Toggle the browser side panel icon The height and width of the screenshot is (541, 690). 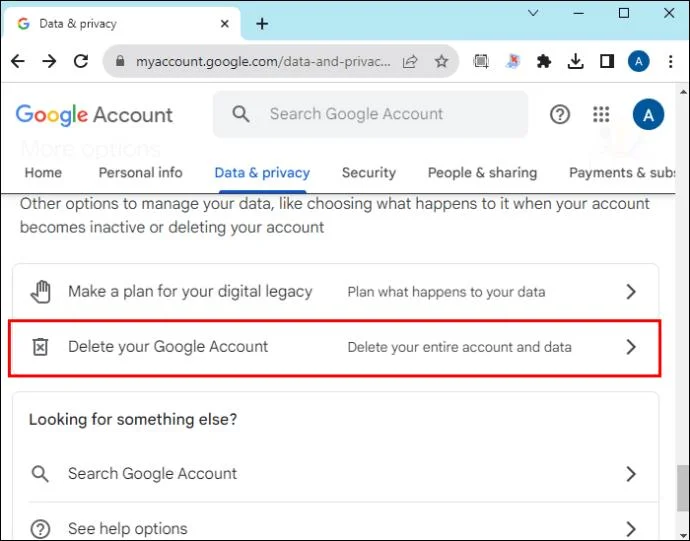click(x=607, y=62)
